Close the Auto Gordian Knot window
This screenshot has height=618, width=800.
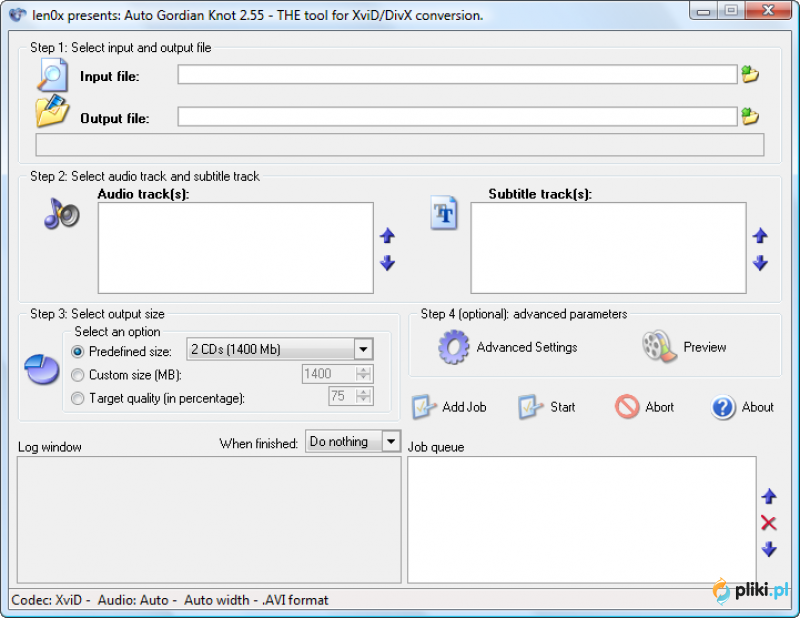(x=768, y=10)
